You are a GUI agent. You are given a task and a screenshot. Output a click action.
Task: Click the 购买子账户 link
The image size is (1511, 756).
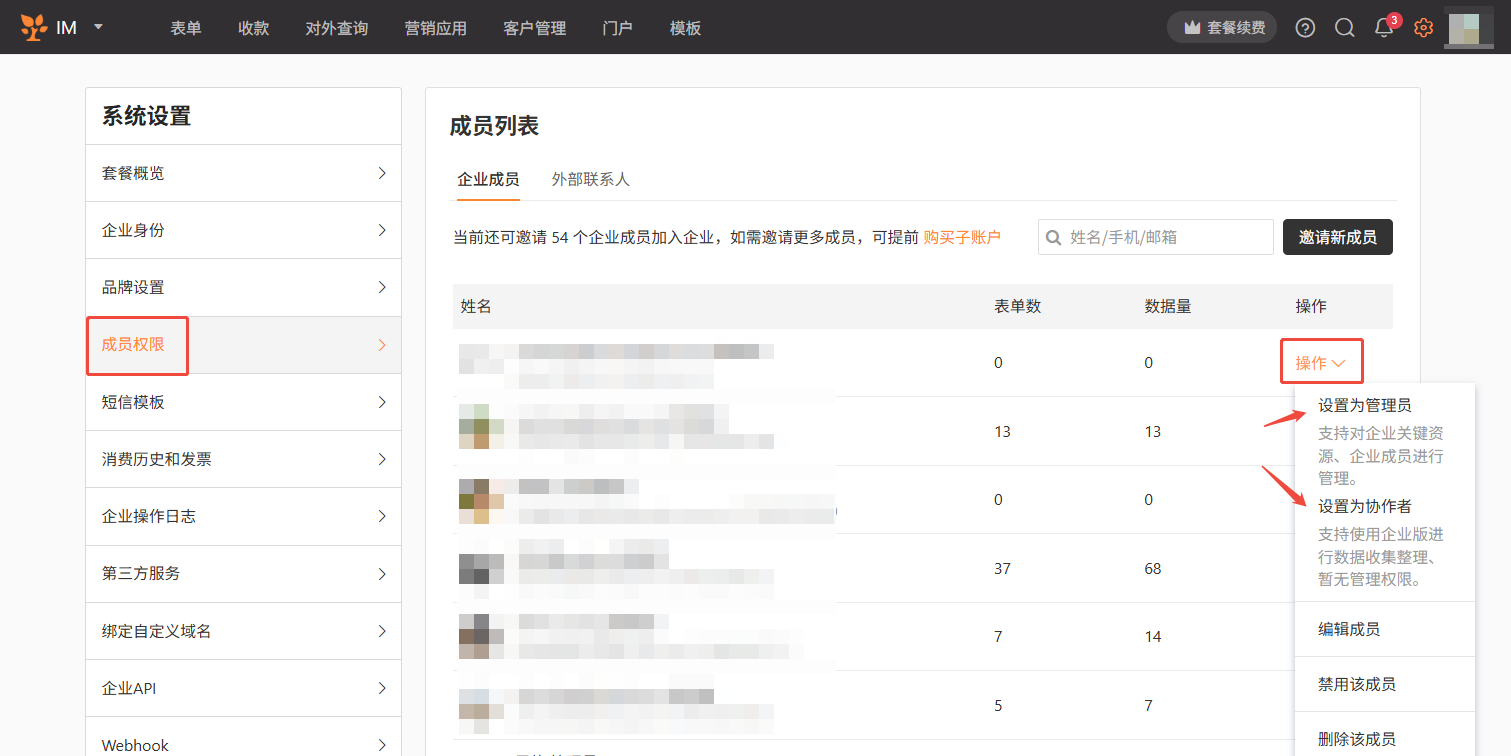coord(962,237)
